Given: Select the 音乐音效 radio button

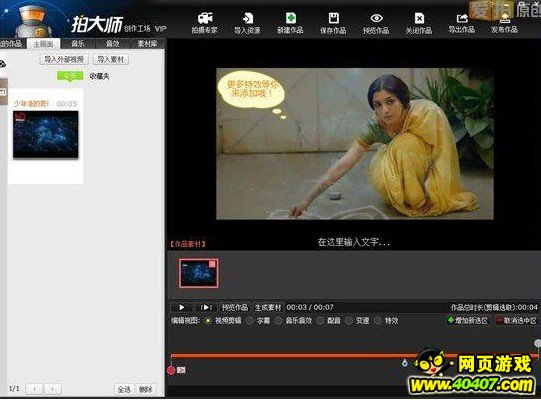Looking at the screenshot, I should [279, 321].
